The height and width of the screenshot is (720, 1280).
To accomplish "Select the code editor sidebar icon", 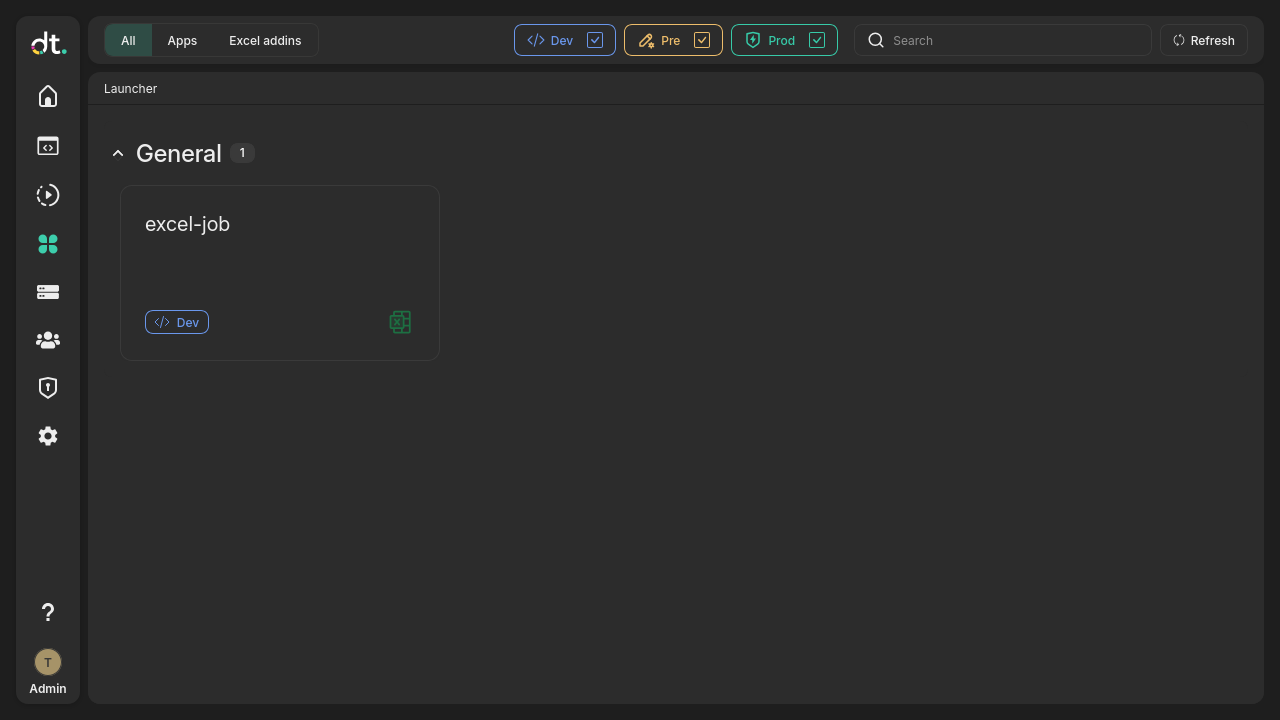I will pyautogui.click(x=48, y=146).
